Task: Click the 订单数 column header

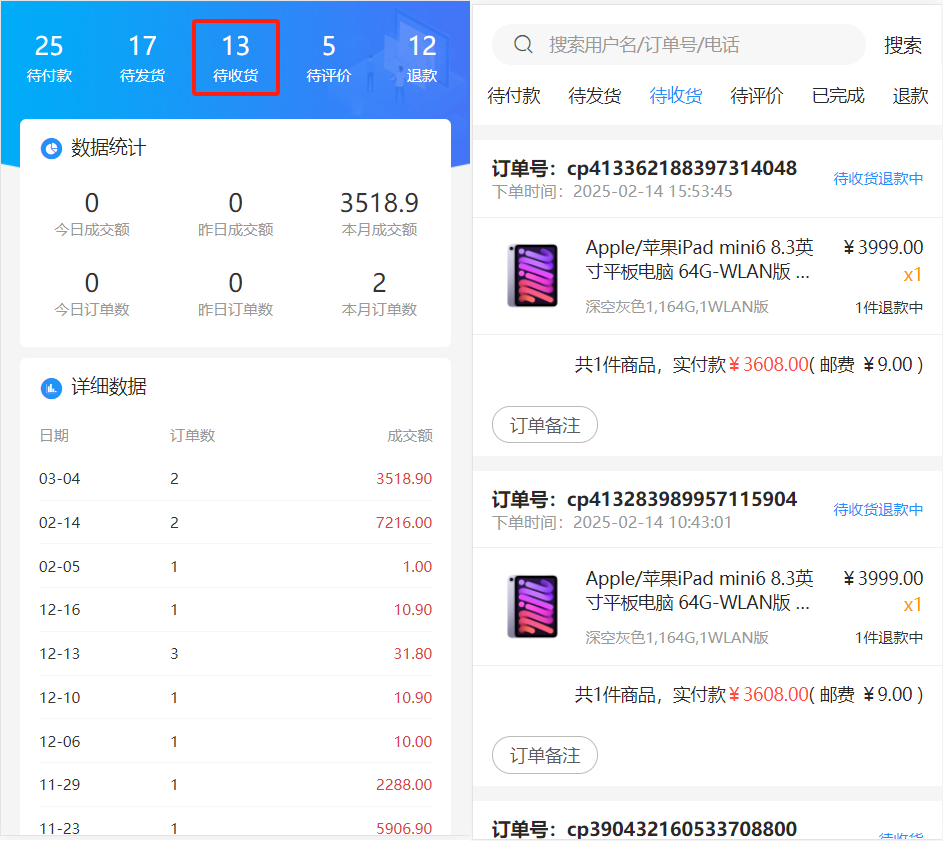Action: 192,436
